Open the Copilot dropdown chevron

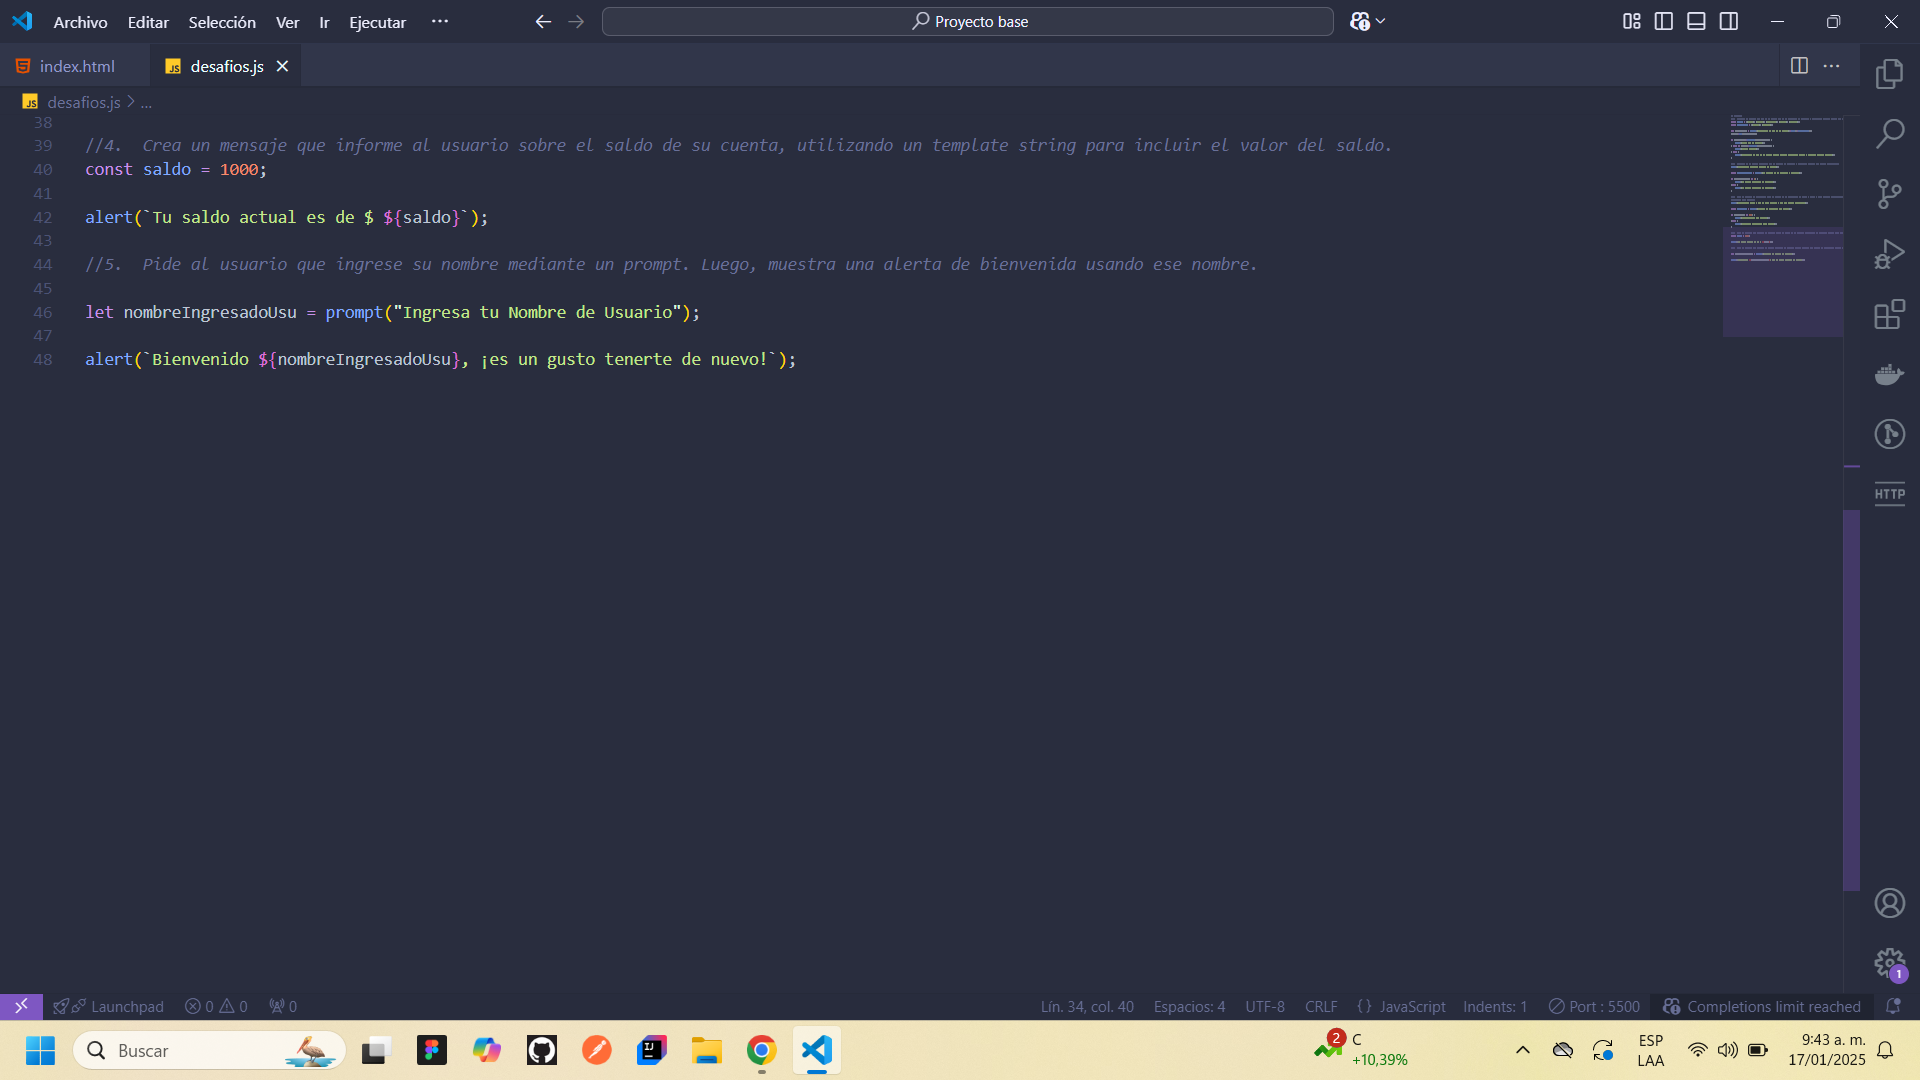1381,21
